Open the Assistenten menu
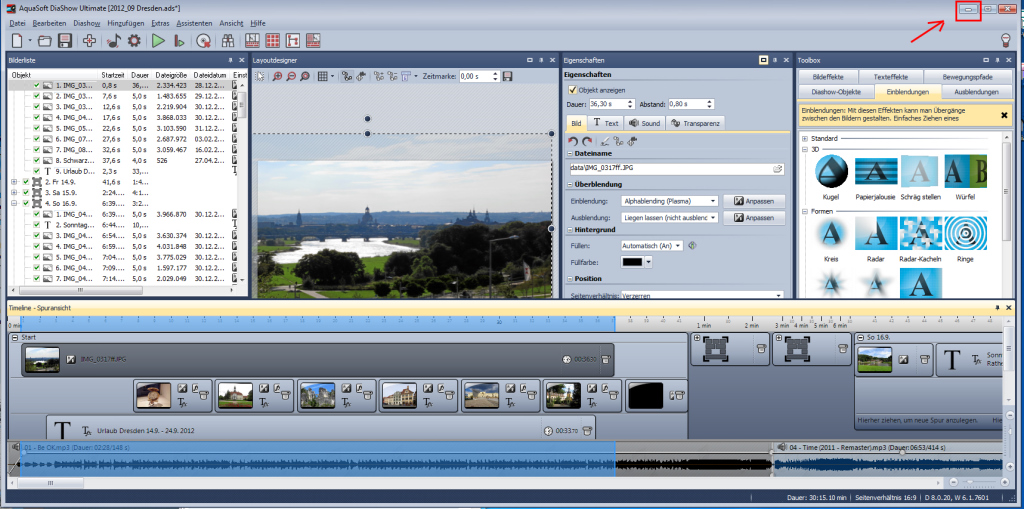Image resolution: width=1024 pixels, height=509 pixels. [193, 22]
